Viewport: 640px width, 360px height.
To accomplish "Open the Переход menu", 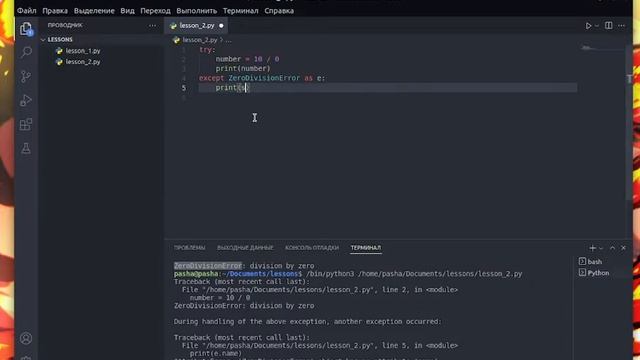I will 156,11.
